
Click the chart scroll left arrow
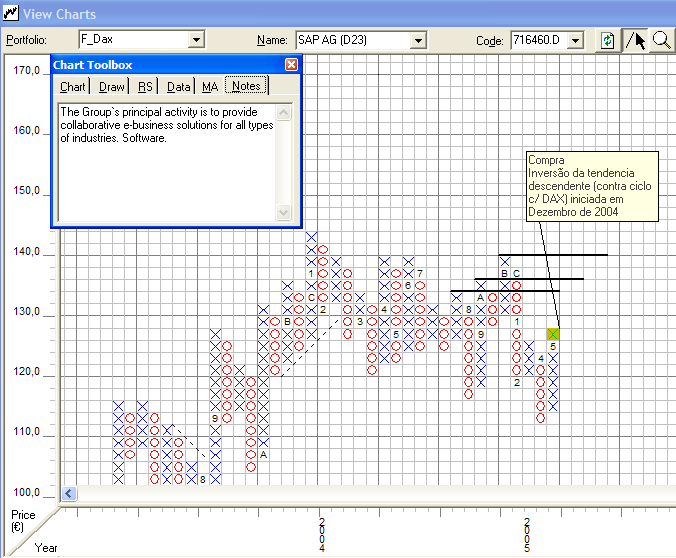[x=70, y=494]
